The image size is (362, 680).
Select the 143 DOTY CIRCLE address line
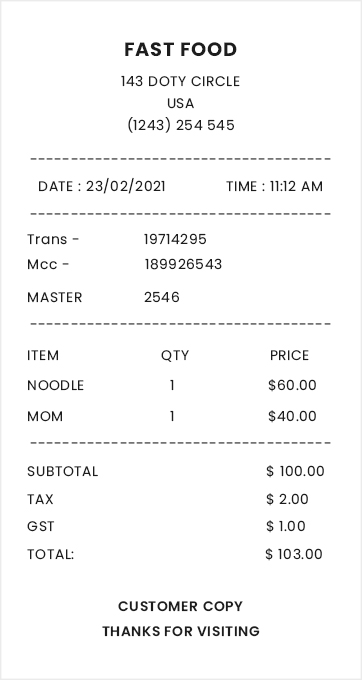(x=180, y=81)
